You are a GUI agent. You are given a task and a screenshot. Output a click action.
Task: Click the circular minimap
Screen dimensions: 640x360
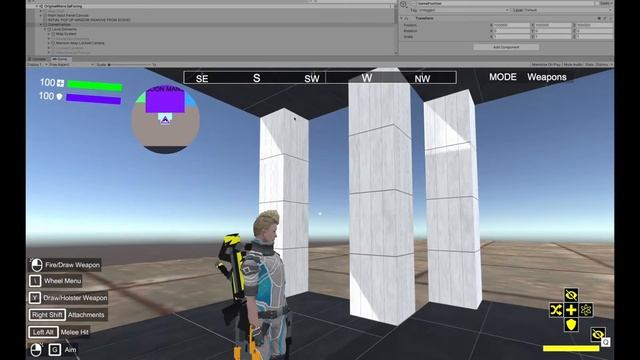165,119
